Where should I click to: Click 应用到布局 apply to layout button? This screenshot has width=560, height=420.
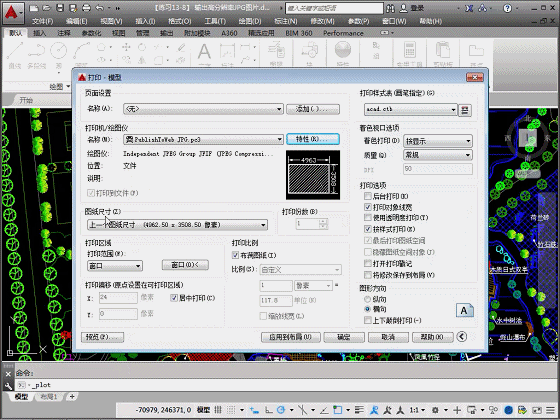(291, 337)
